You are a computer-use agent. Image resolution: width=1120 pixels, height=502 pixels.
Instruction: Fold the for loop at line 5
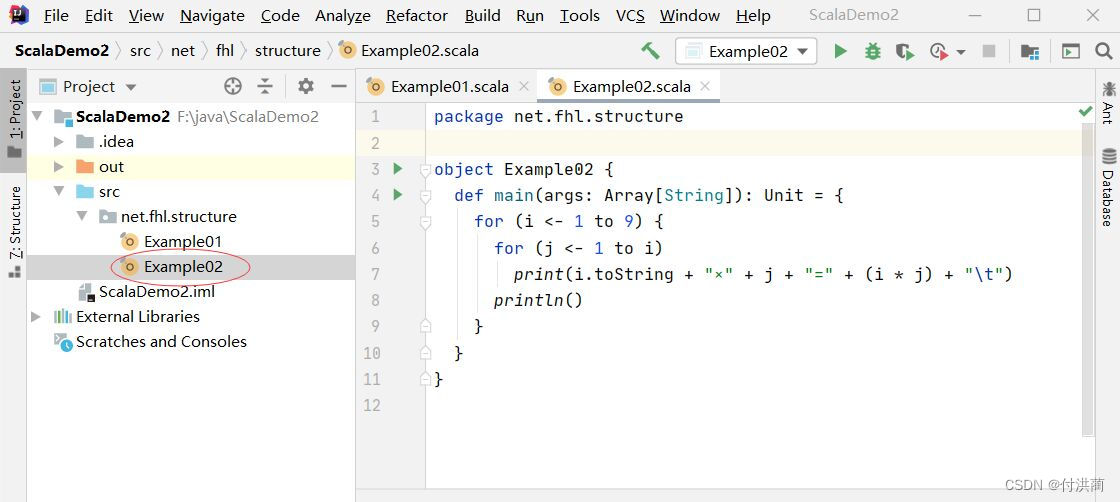(x=426, y=222)
